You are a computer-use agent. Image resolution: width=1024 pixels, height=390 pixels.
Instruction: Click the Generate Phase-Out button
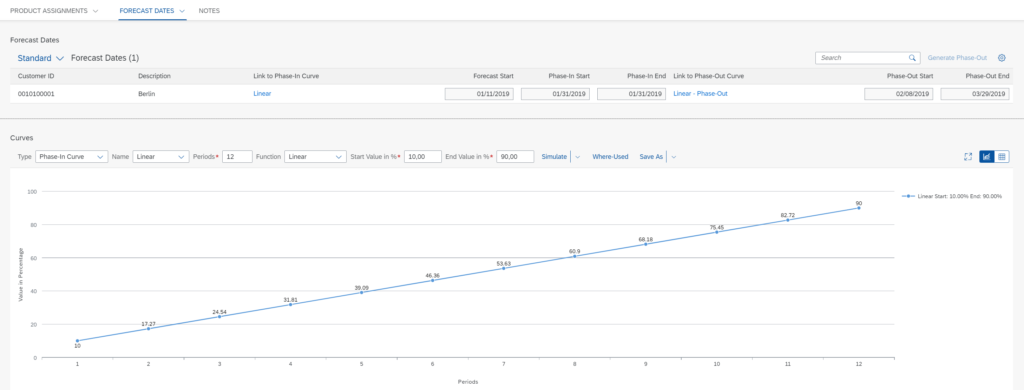(x=957, y=57)
